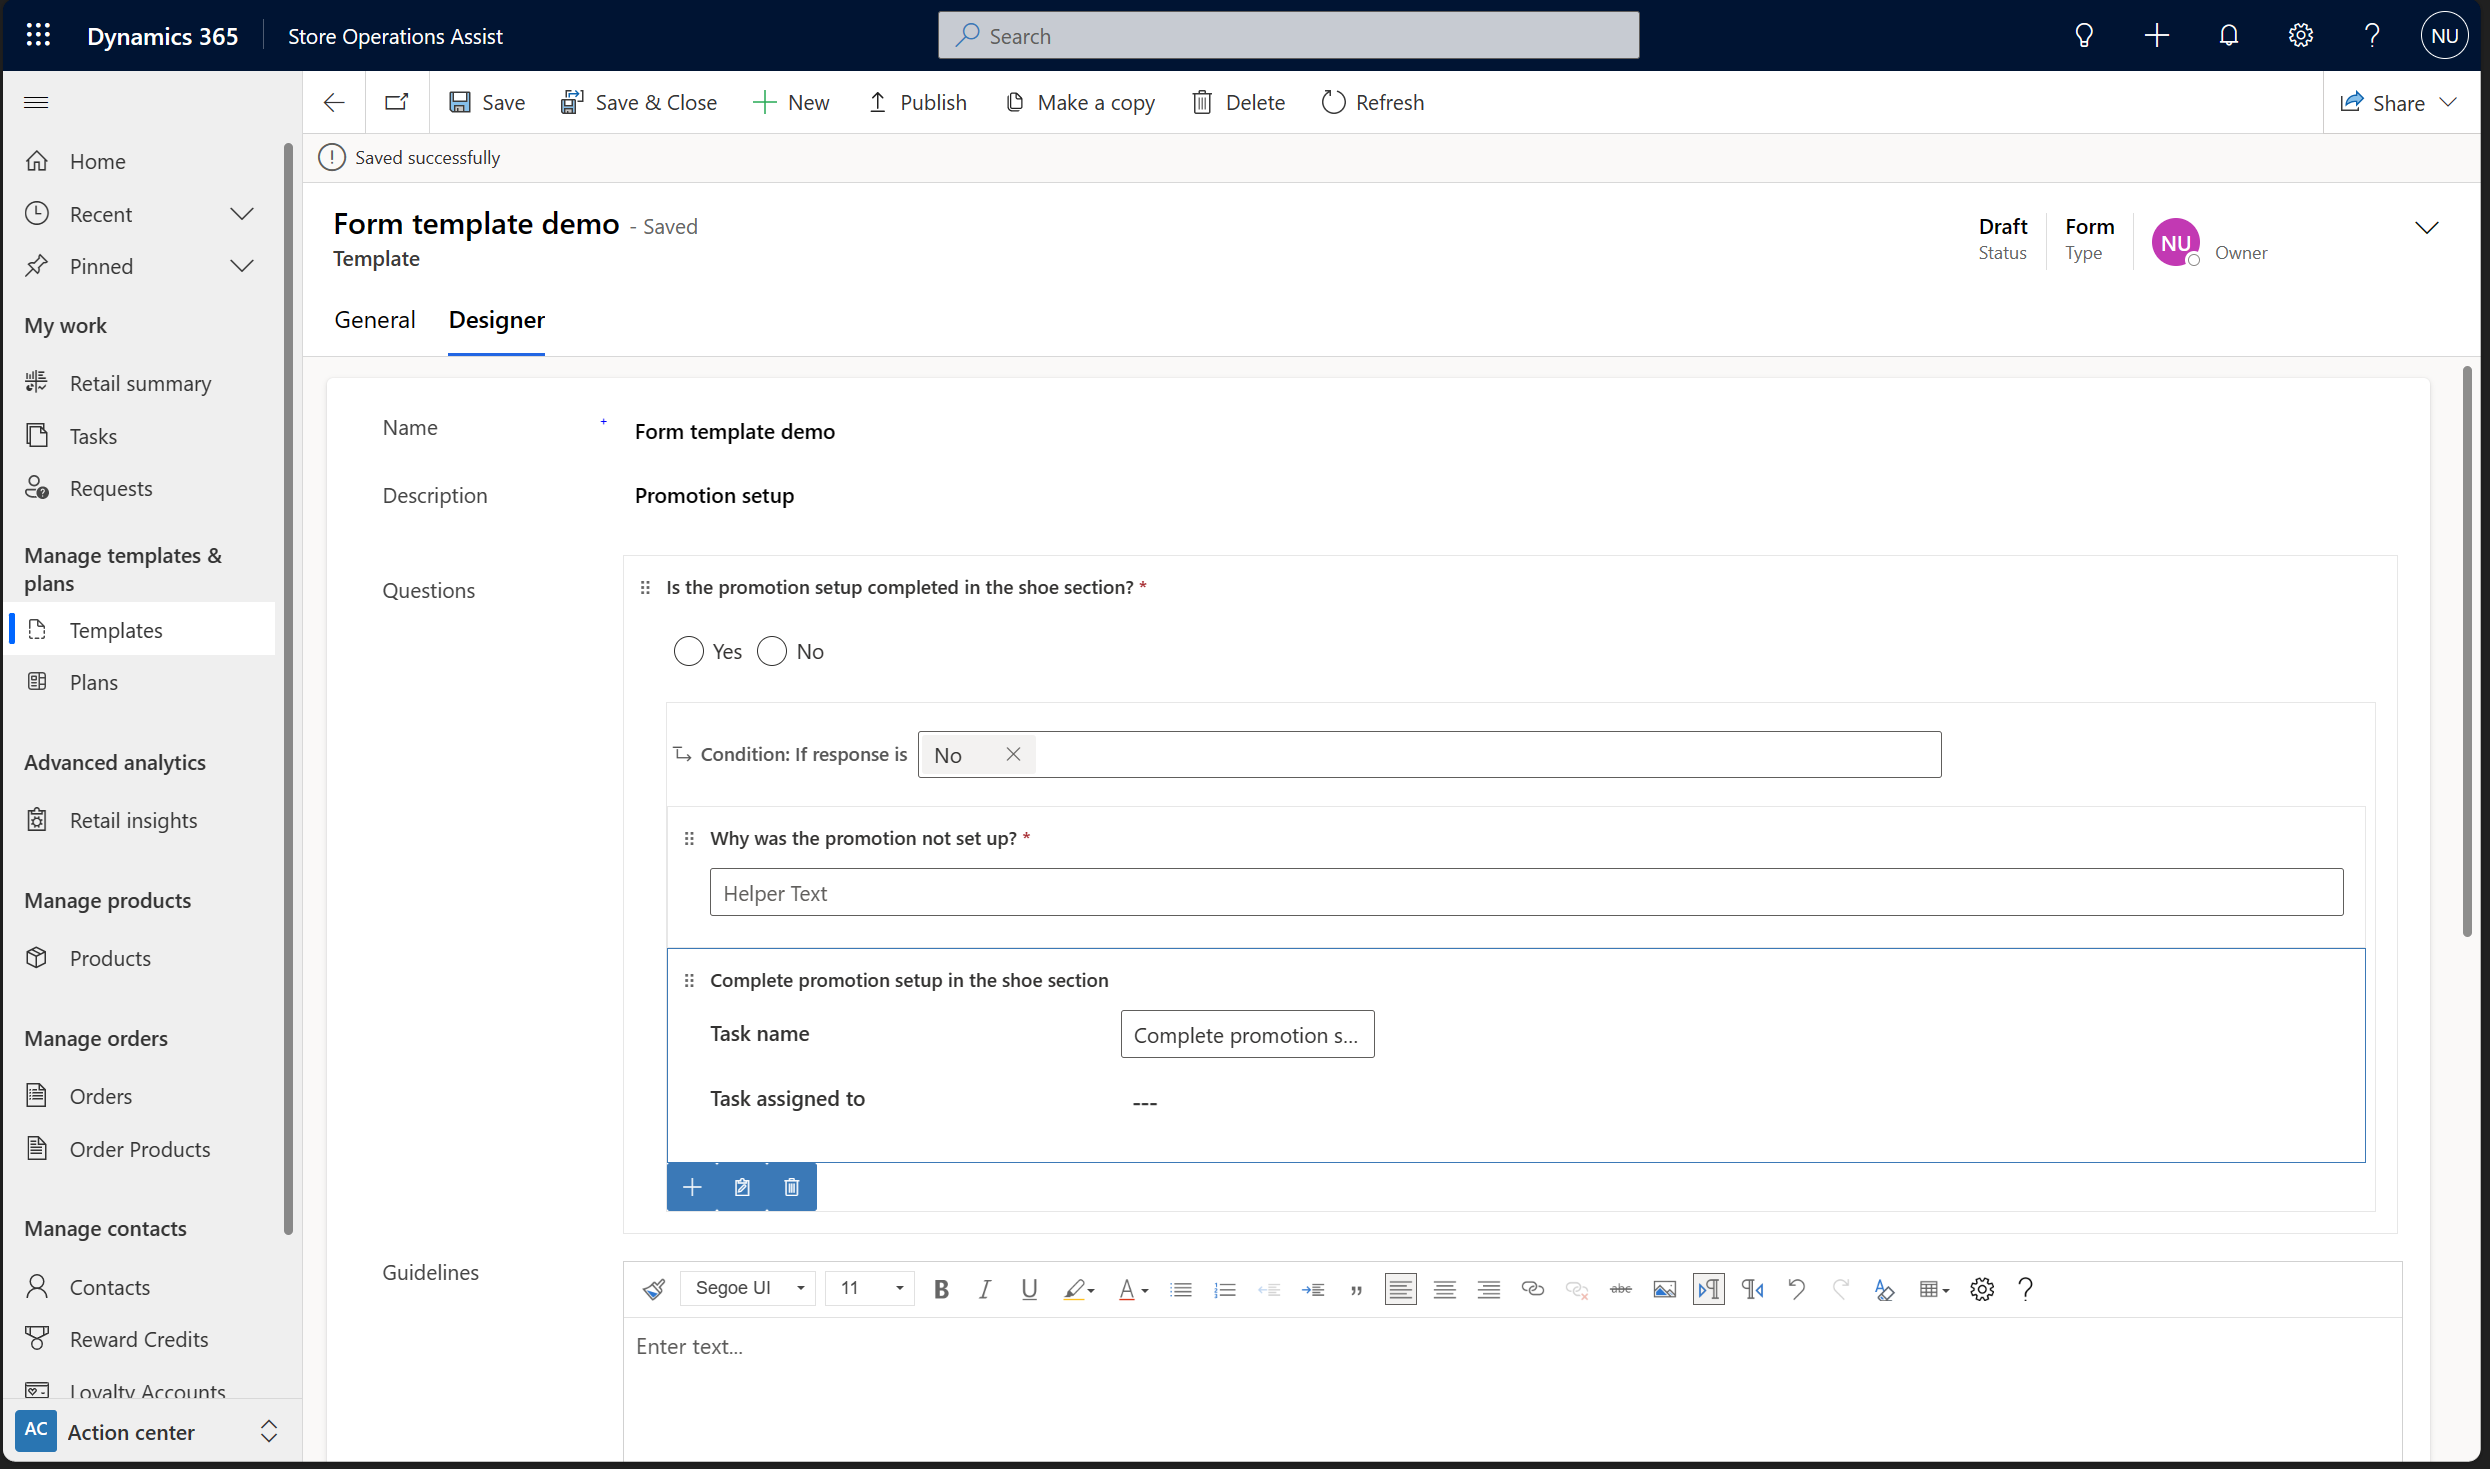Click the Insert link icon
2490x1469 pixels.
(1527, 1289)
